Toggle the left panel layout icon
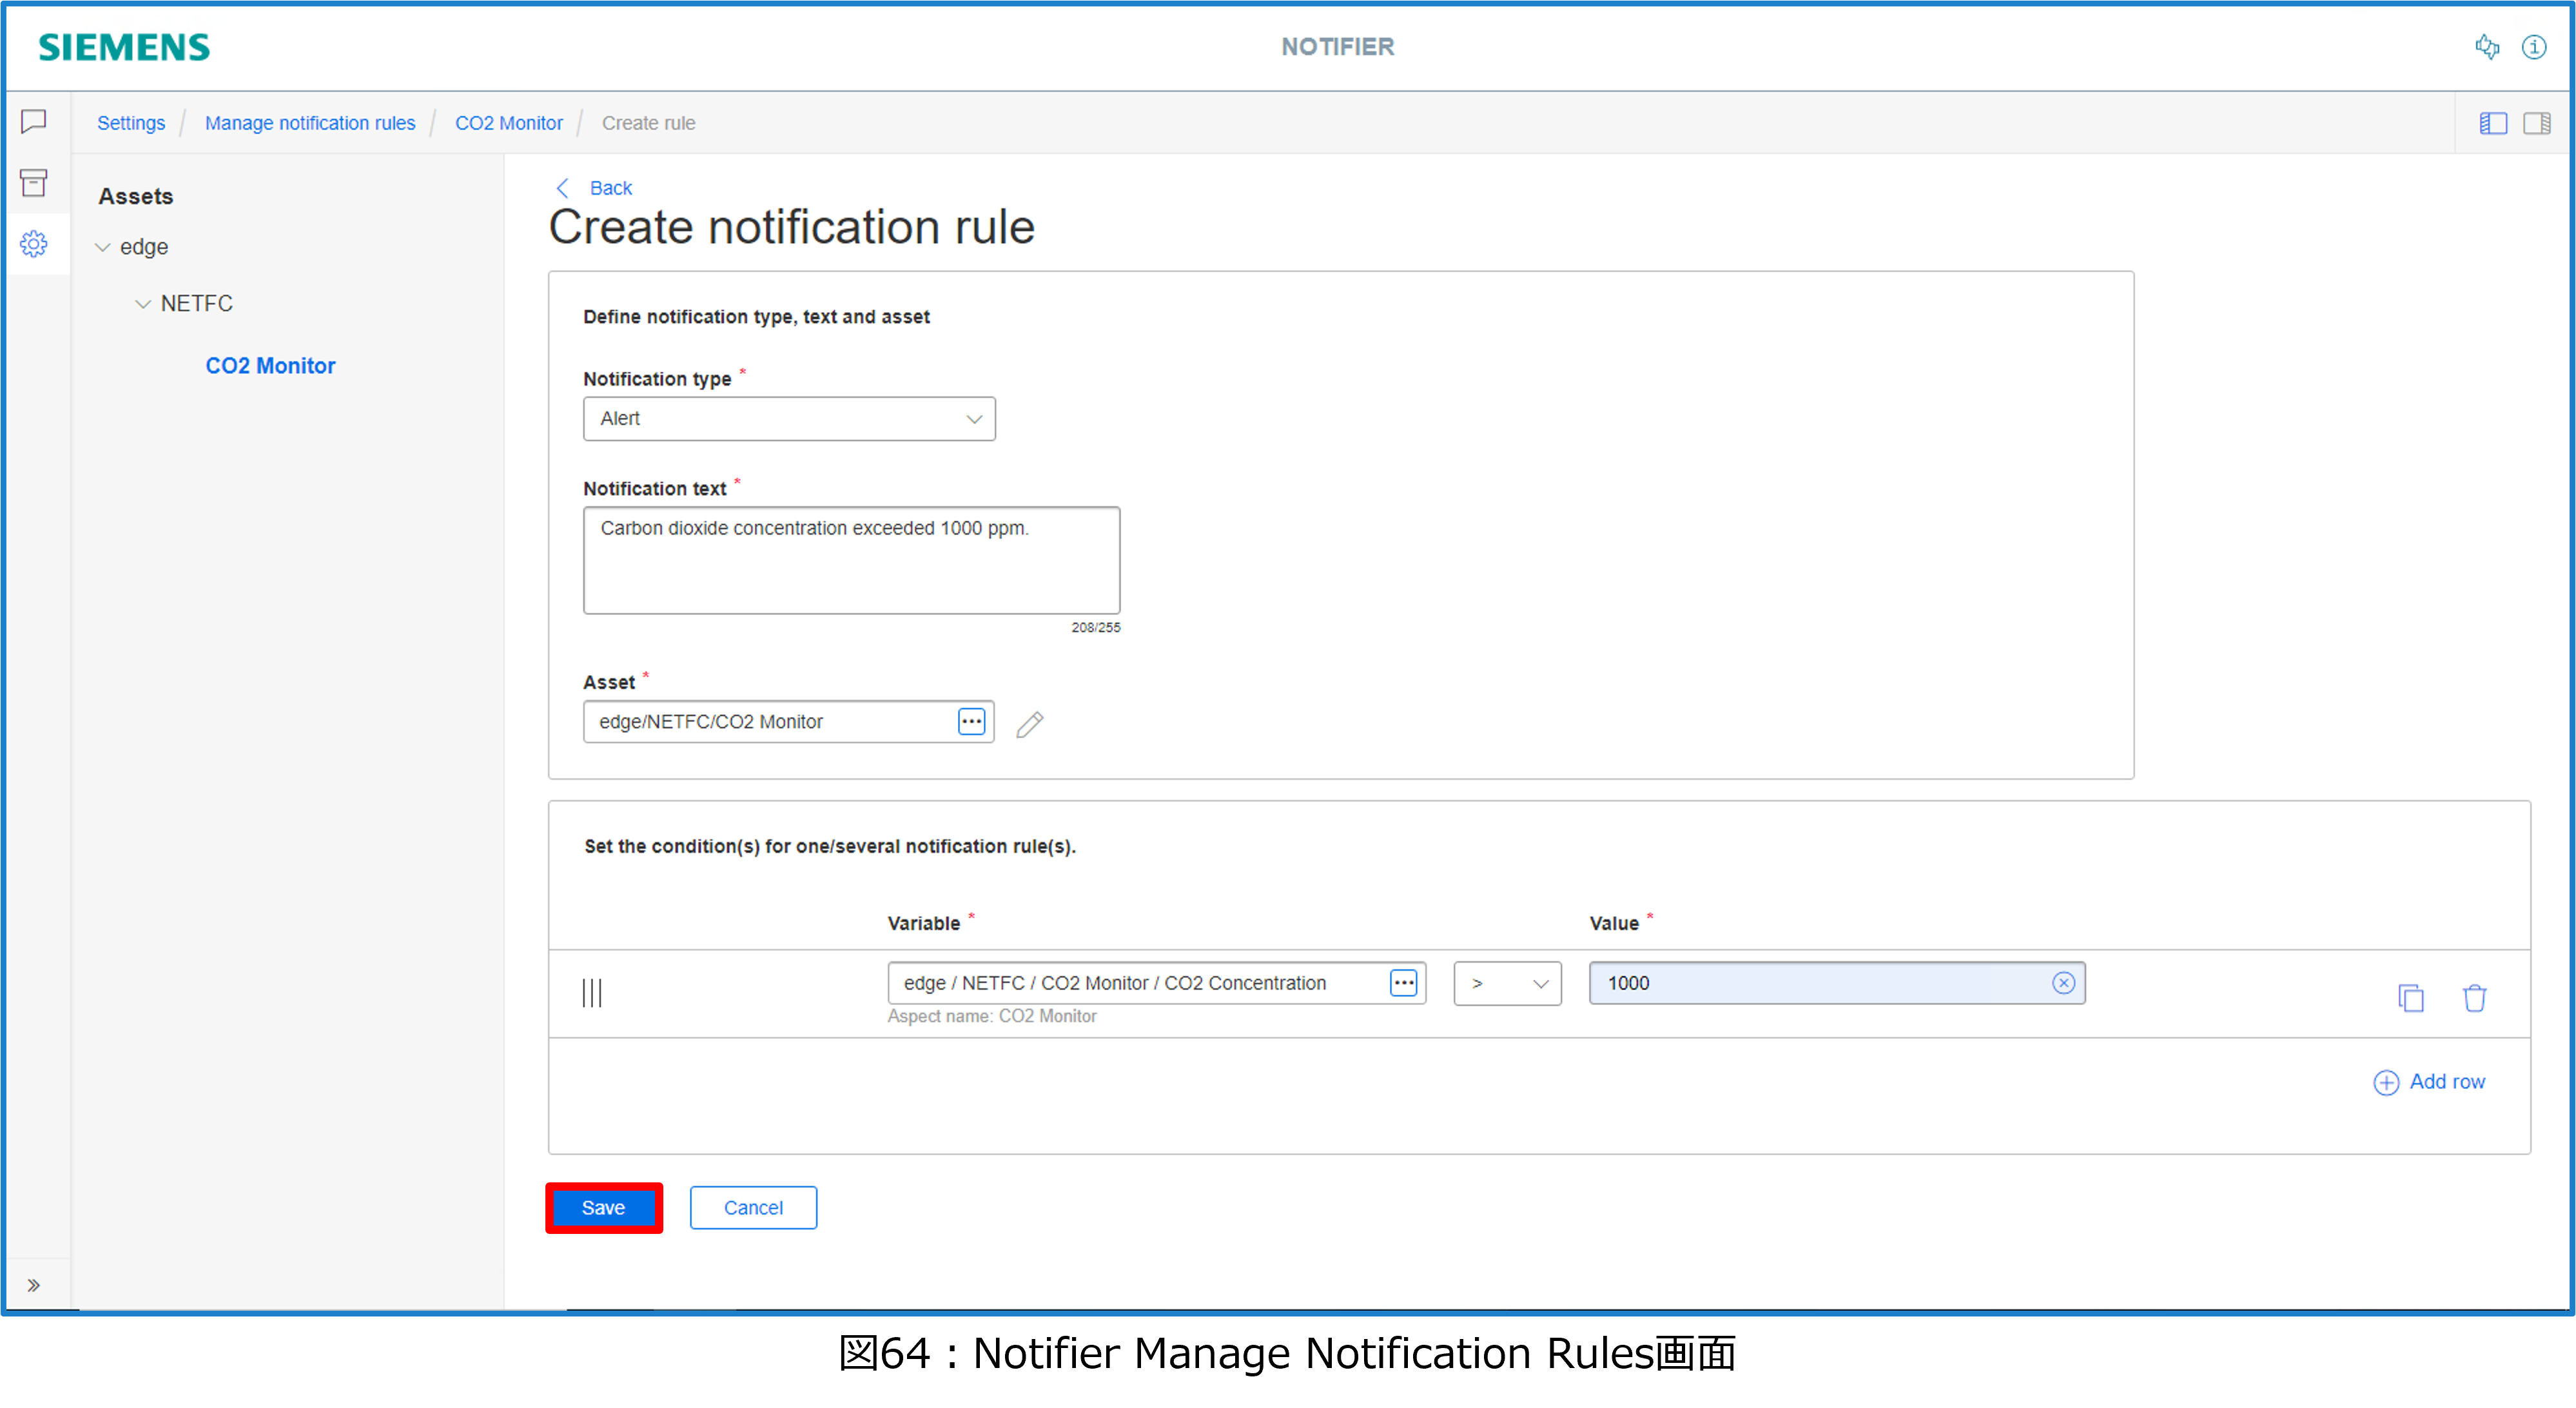The width and height of the screenshot is (2576, 1408). coord(2493,123)
